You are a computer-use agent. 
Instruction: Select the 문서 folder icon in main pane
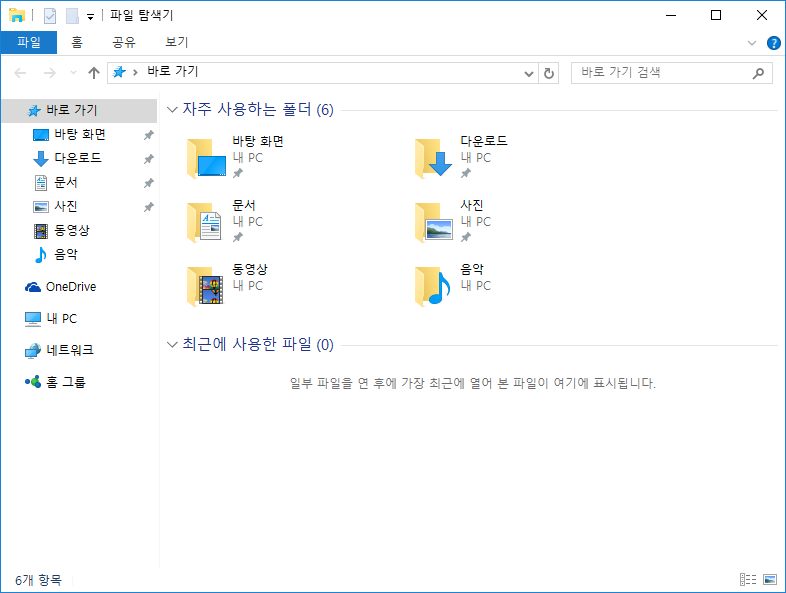pos(205,223)
